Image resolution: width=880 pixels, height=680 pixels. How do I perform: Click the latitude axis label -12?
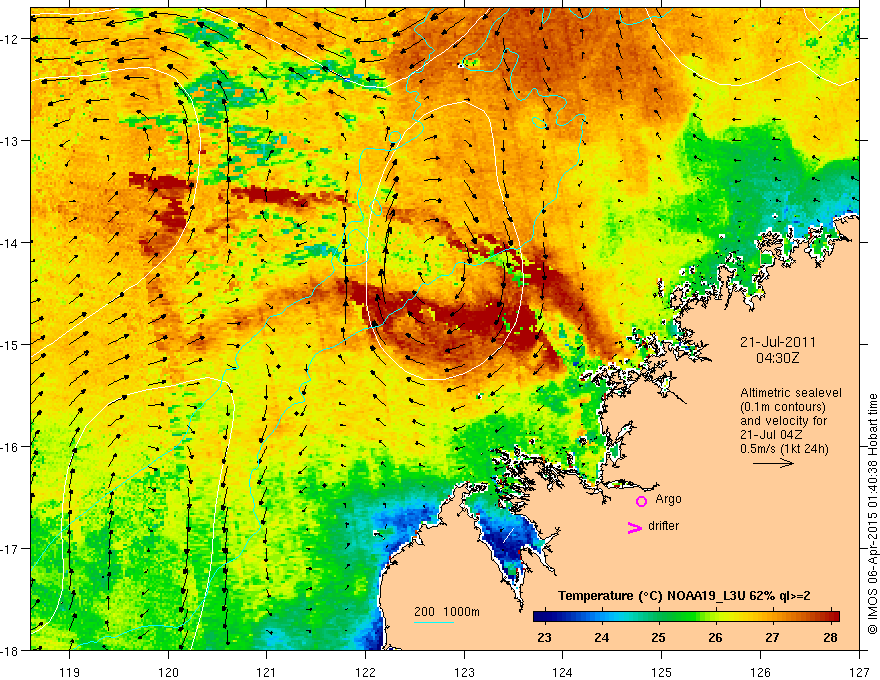click(10, 39)
